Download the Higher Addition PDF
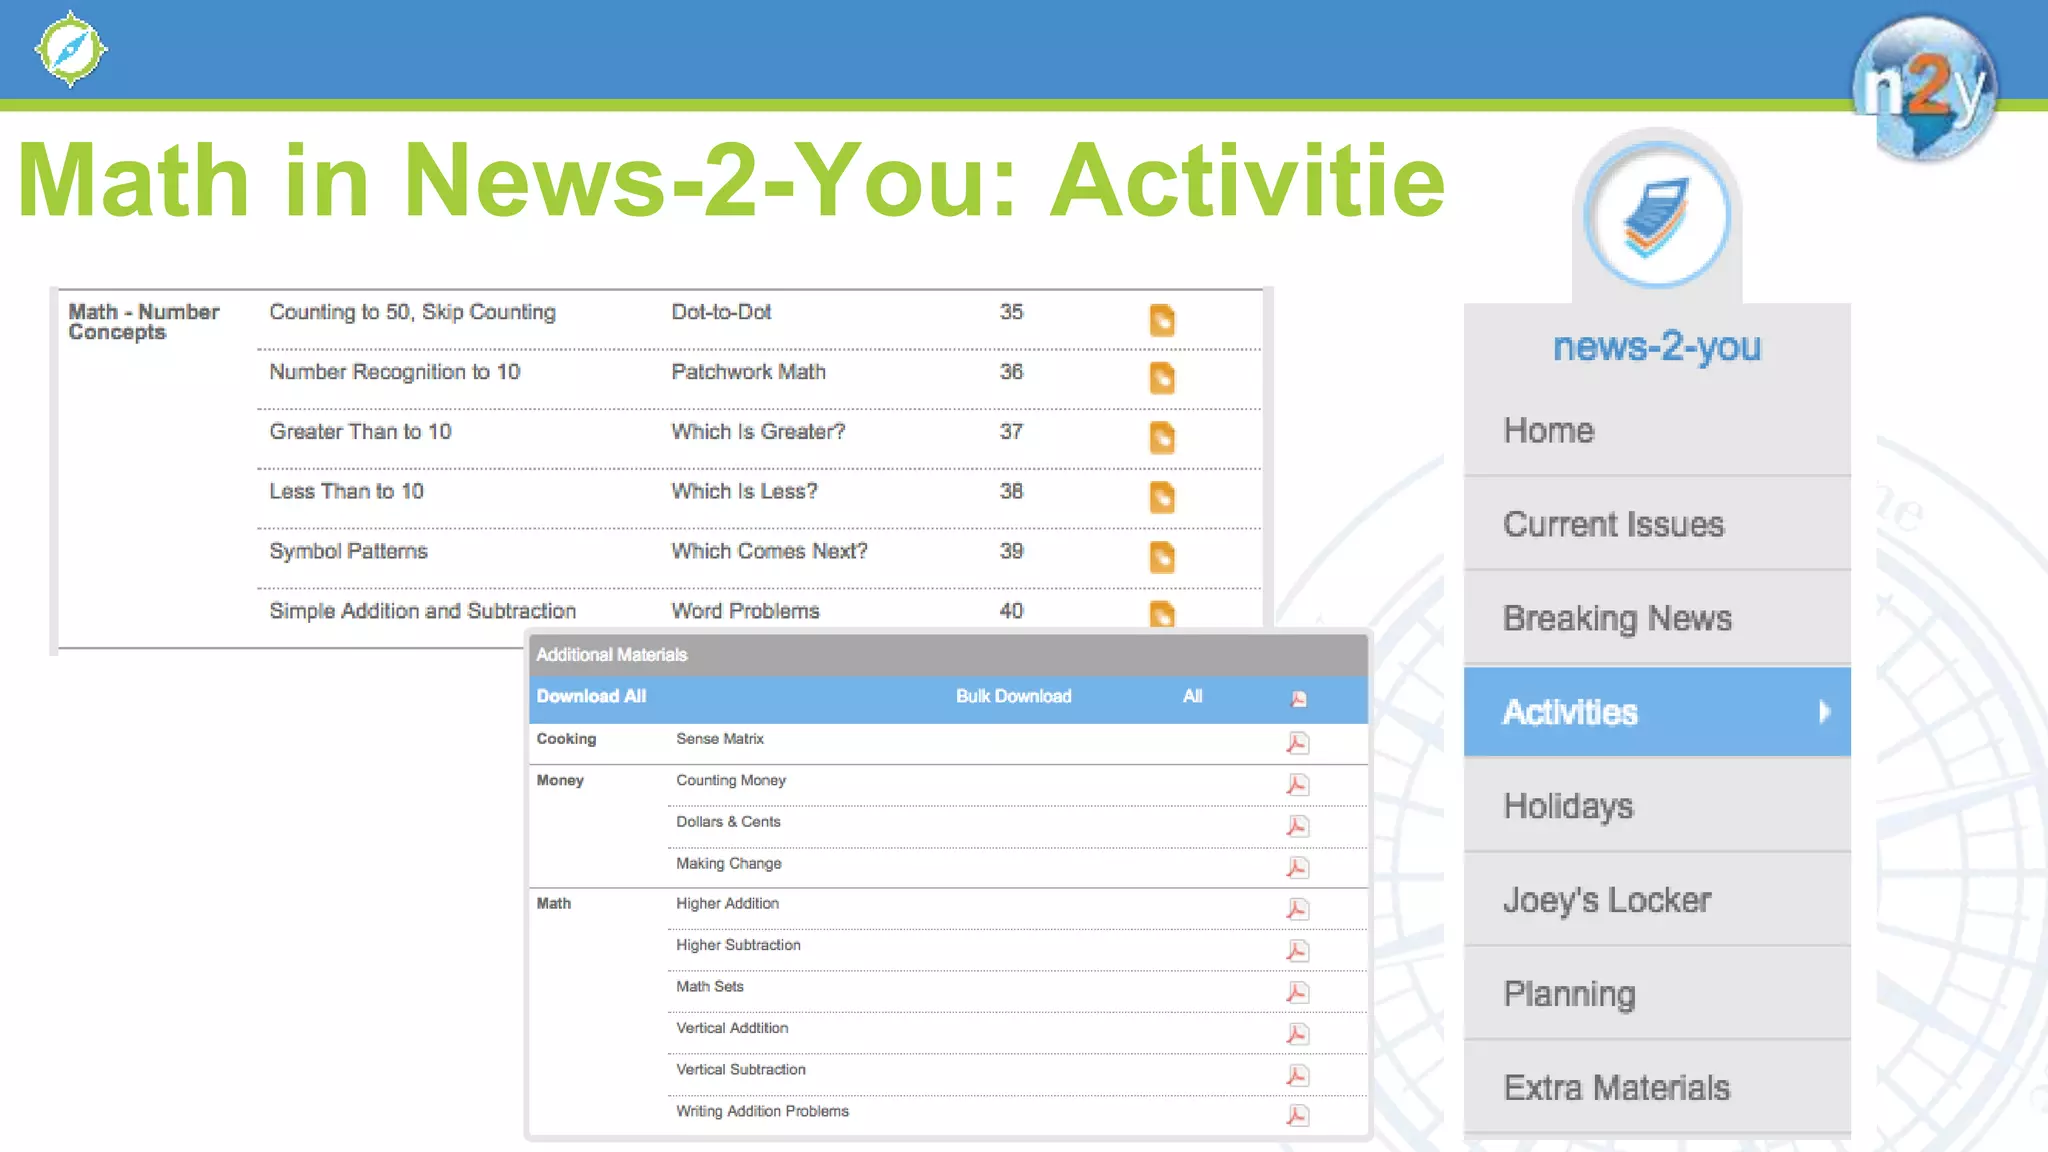The image size is (2048, 1152). point(1297,909)
